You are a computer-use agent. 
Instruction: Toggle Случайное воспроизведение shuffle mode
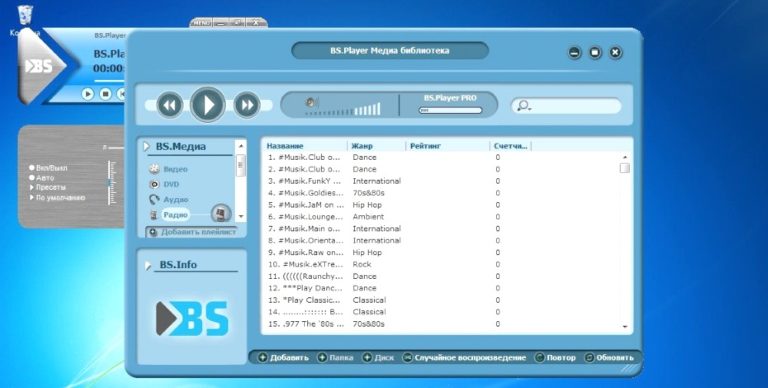click(464, 358)
